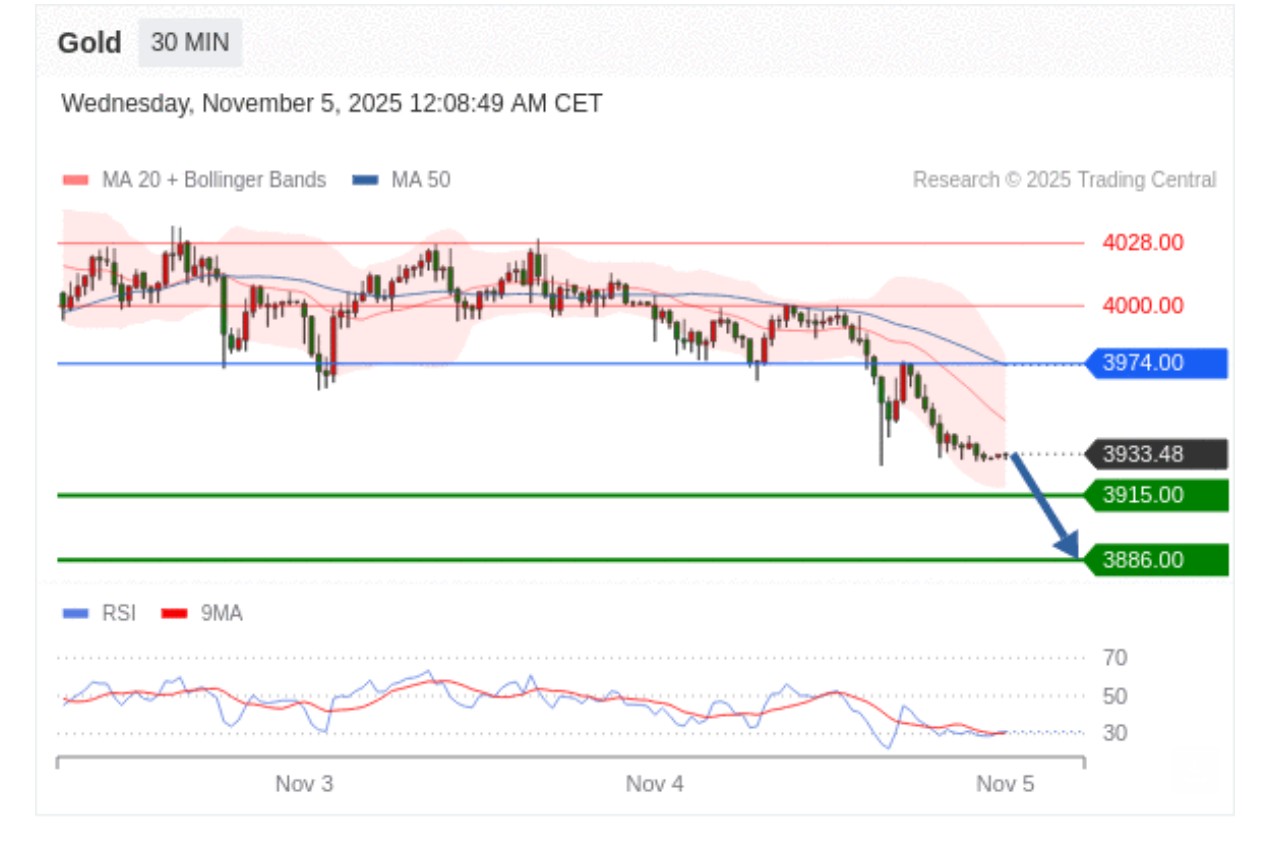Select the Nov 3 date on the time axis
1272x842 pixels.
pos(304,784)
